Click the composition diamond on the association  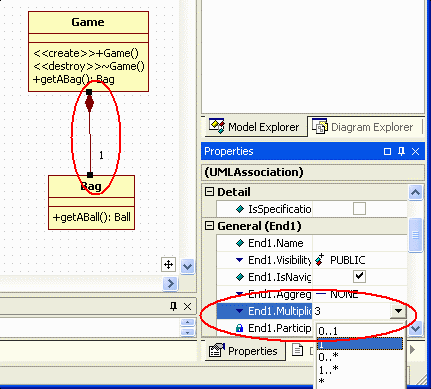89,103
